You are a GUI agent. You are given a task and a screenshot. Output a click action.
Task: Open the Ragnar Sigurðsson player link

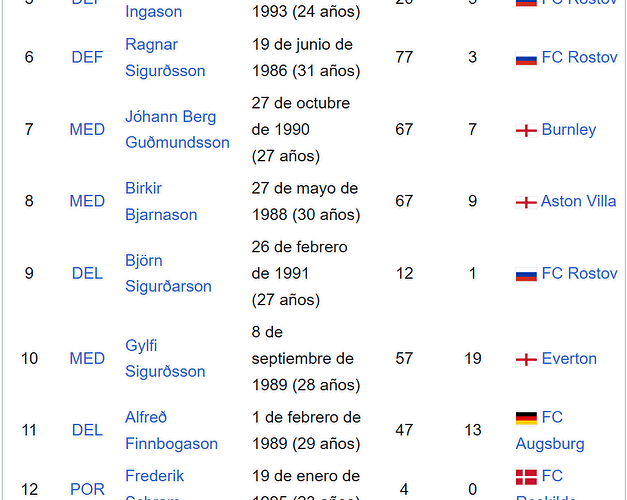point(165,58)
